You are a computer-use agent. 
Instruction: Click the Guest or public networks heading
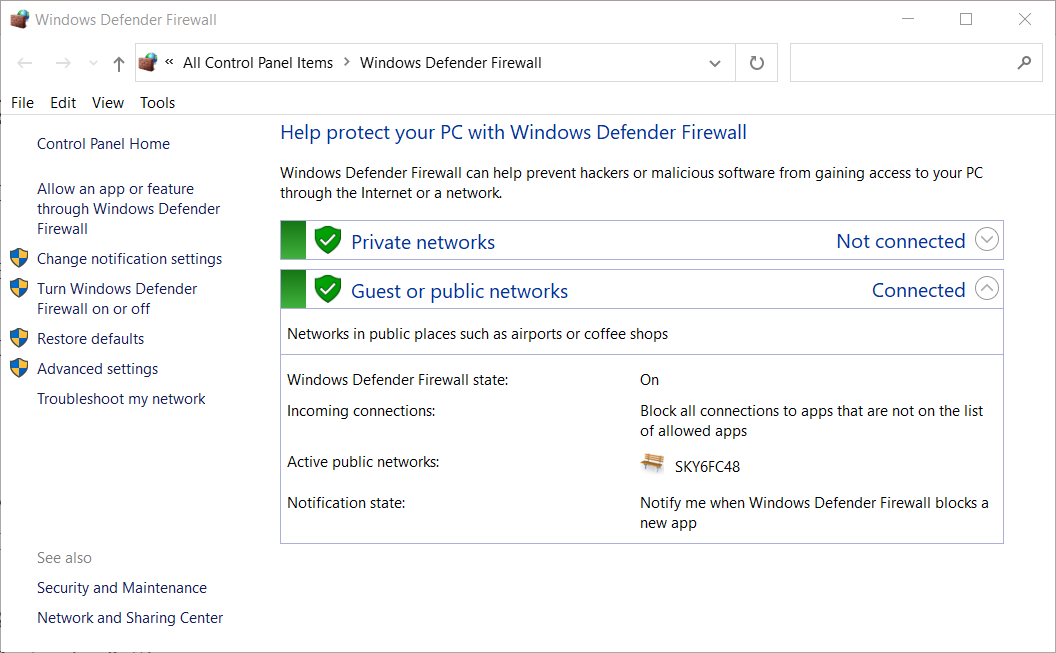(x=459, y=291)
